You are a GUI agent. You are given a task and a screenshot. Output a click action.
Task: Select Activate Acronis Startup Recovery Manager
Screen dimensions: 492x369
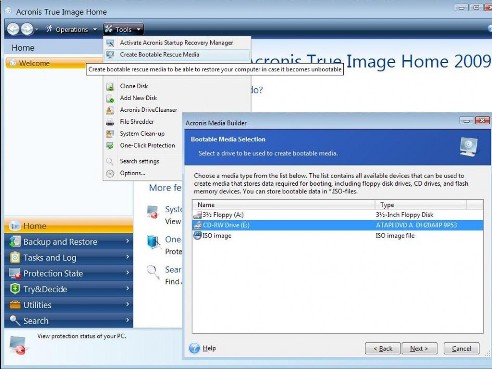click(x=177, y=43)
